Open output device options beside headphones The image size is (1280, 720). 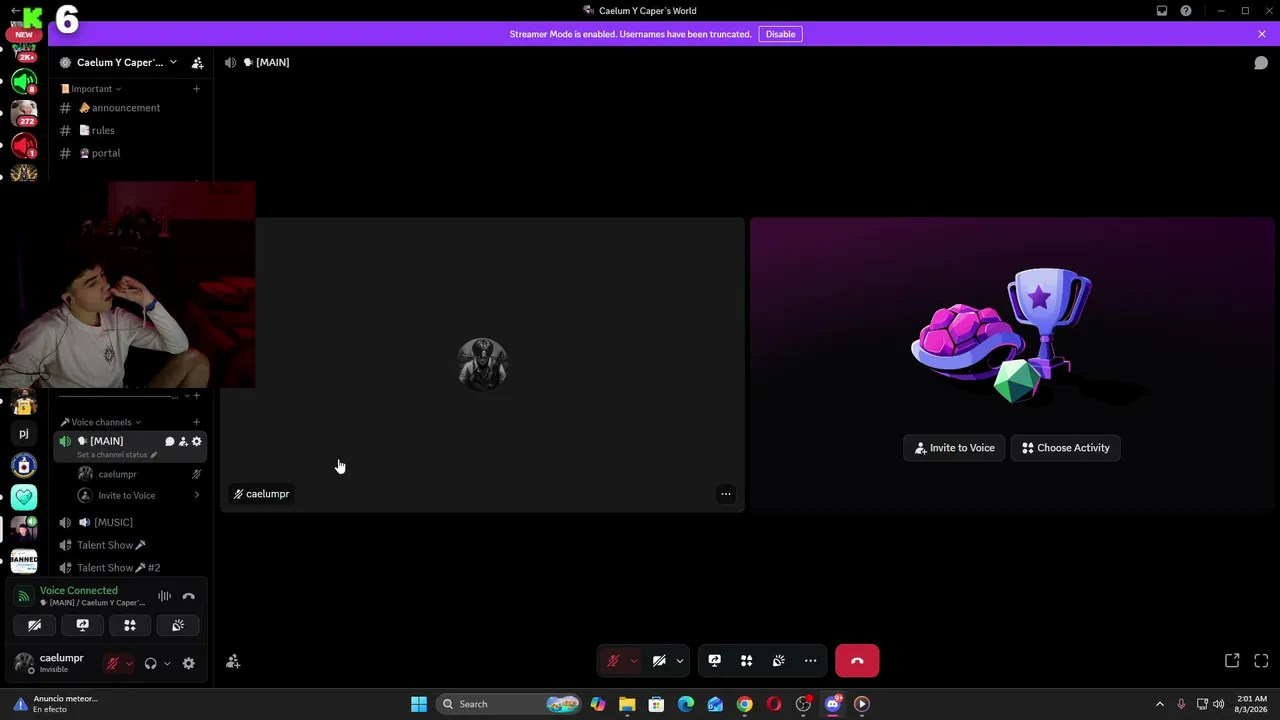[x=167, y=663]
